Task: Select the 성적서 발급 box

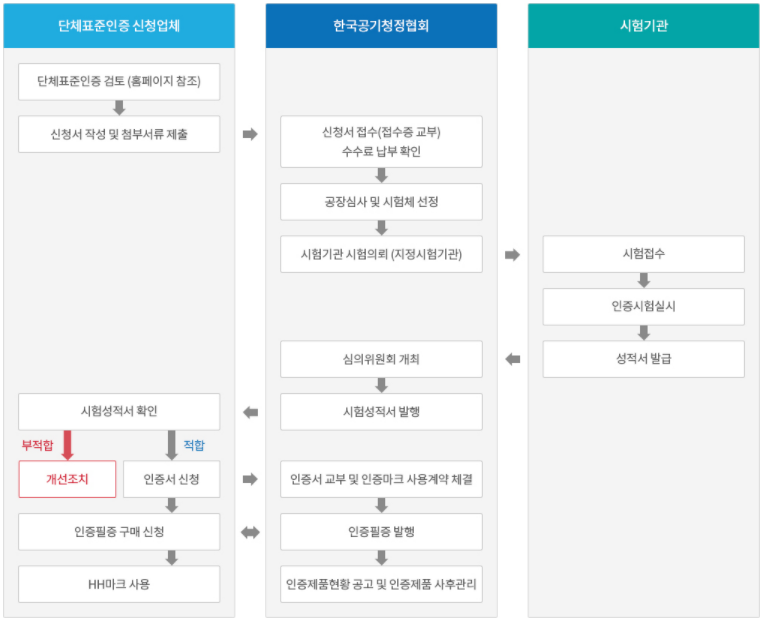Action: pos(644,359)
